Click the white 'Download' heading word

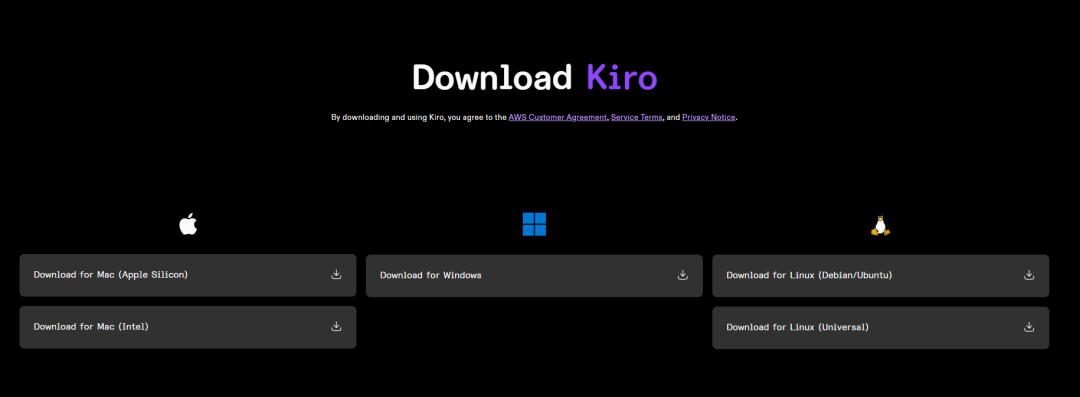coord(492,77)
